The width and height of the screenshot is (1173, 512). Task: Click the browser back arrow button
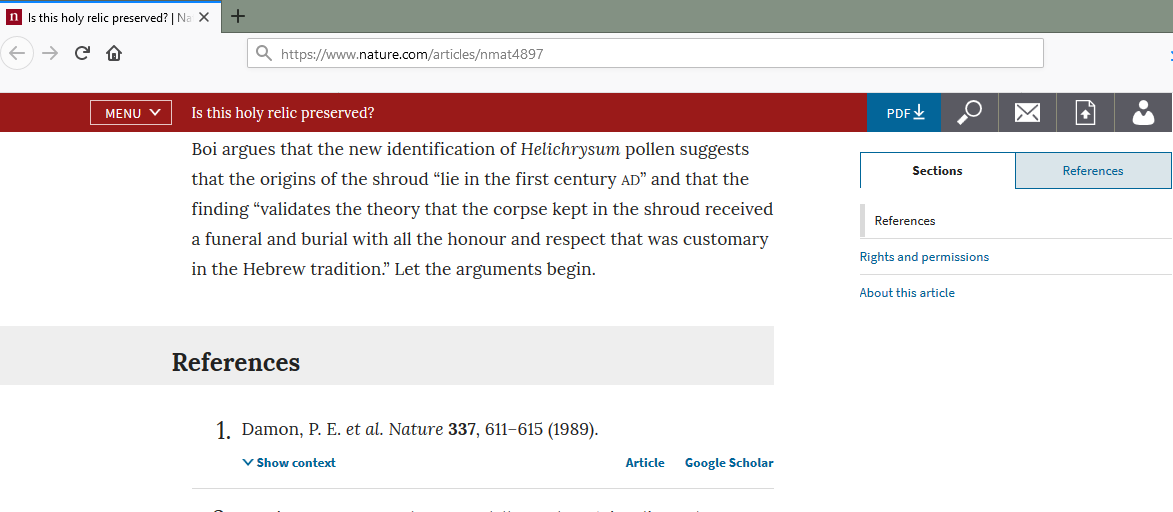coord(18,53)
